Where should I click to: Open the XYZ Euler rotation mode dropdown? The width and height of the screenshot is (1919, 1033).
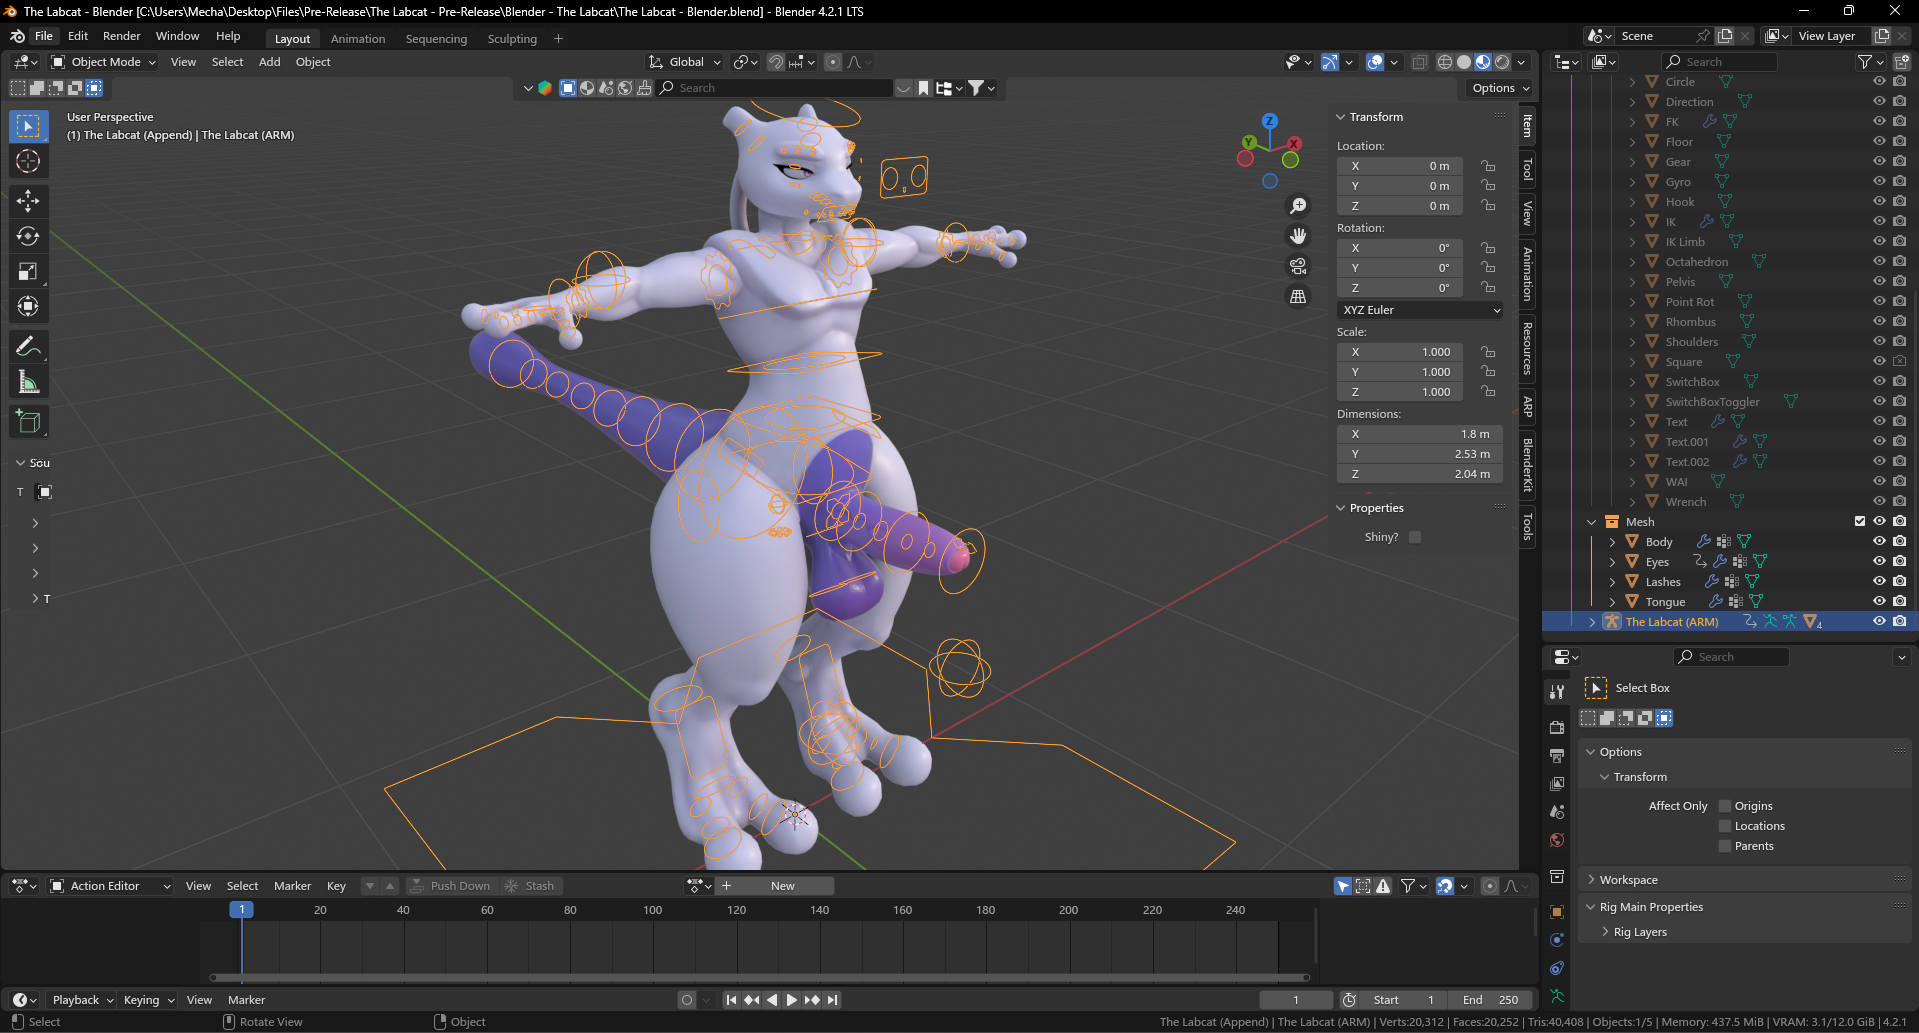click(1420, 310)
